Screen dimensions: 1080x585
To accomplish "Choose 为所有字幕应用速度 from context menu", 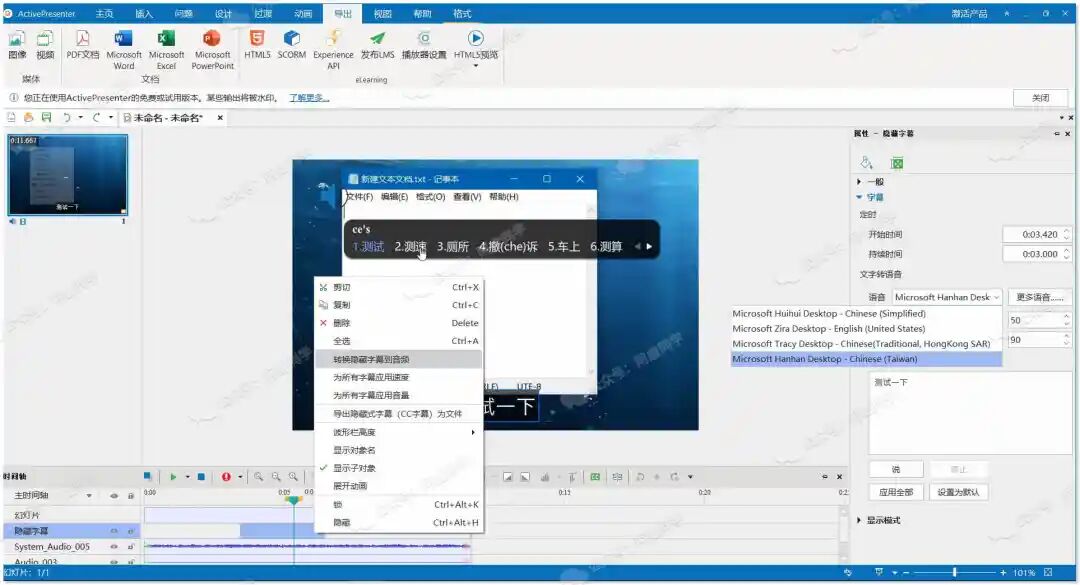I will tap(399, 378).
